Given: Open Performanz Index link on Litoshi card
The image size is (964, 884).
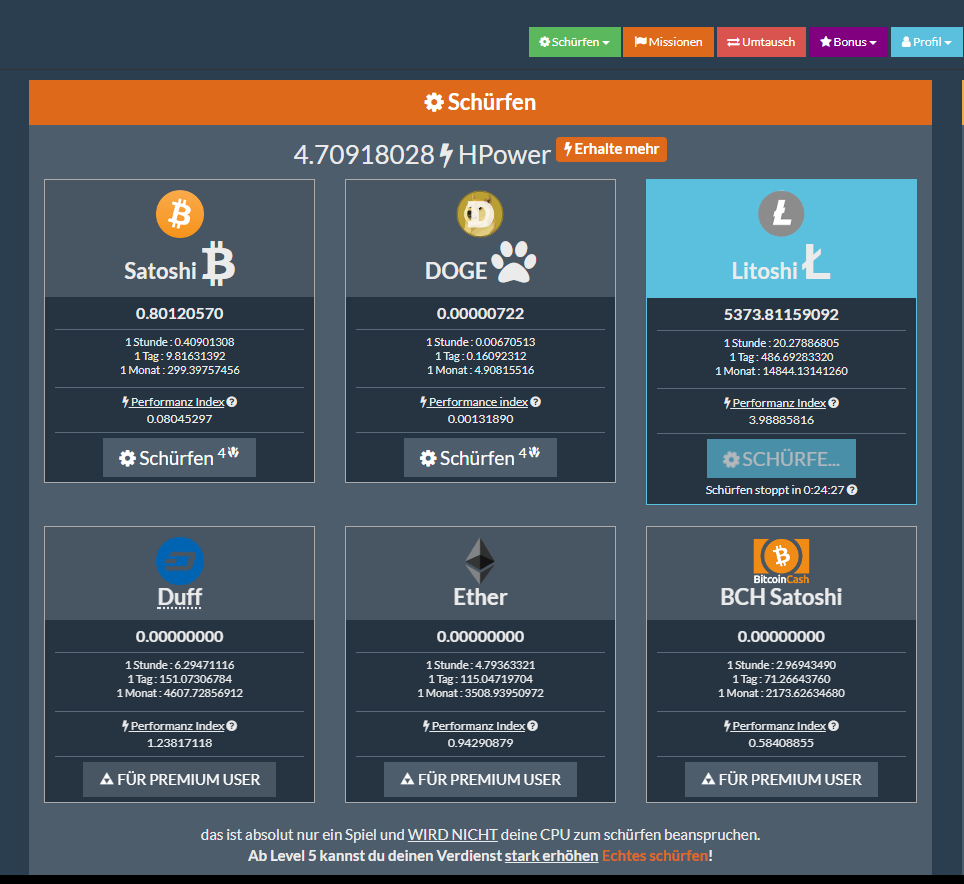Looking at the screenshot, I should (778, 403).
